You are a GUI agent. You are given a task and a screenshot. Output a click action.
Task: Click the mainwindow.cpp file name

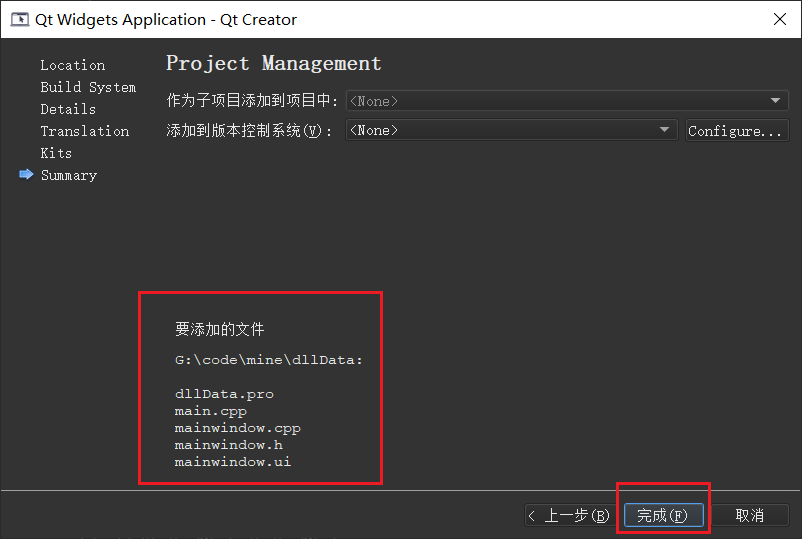pyautogui.click(x=237, y=428)
